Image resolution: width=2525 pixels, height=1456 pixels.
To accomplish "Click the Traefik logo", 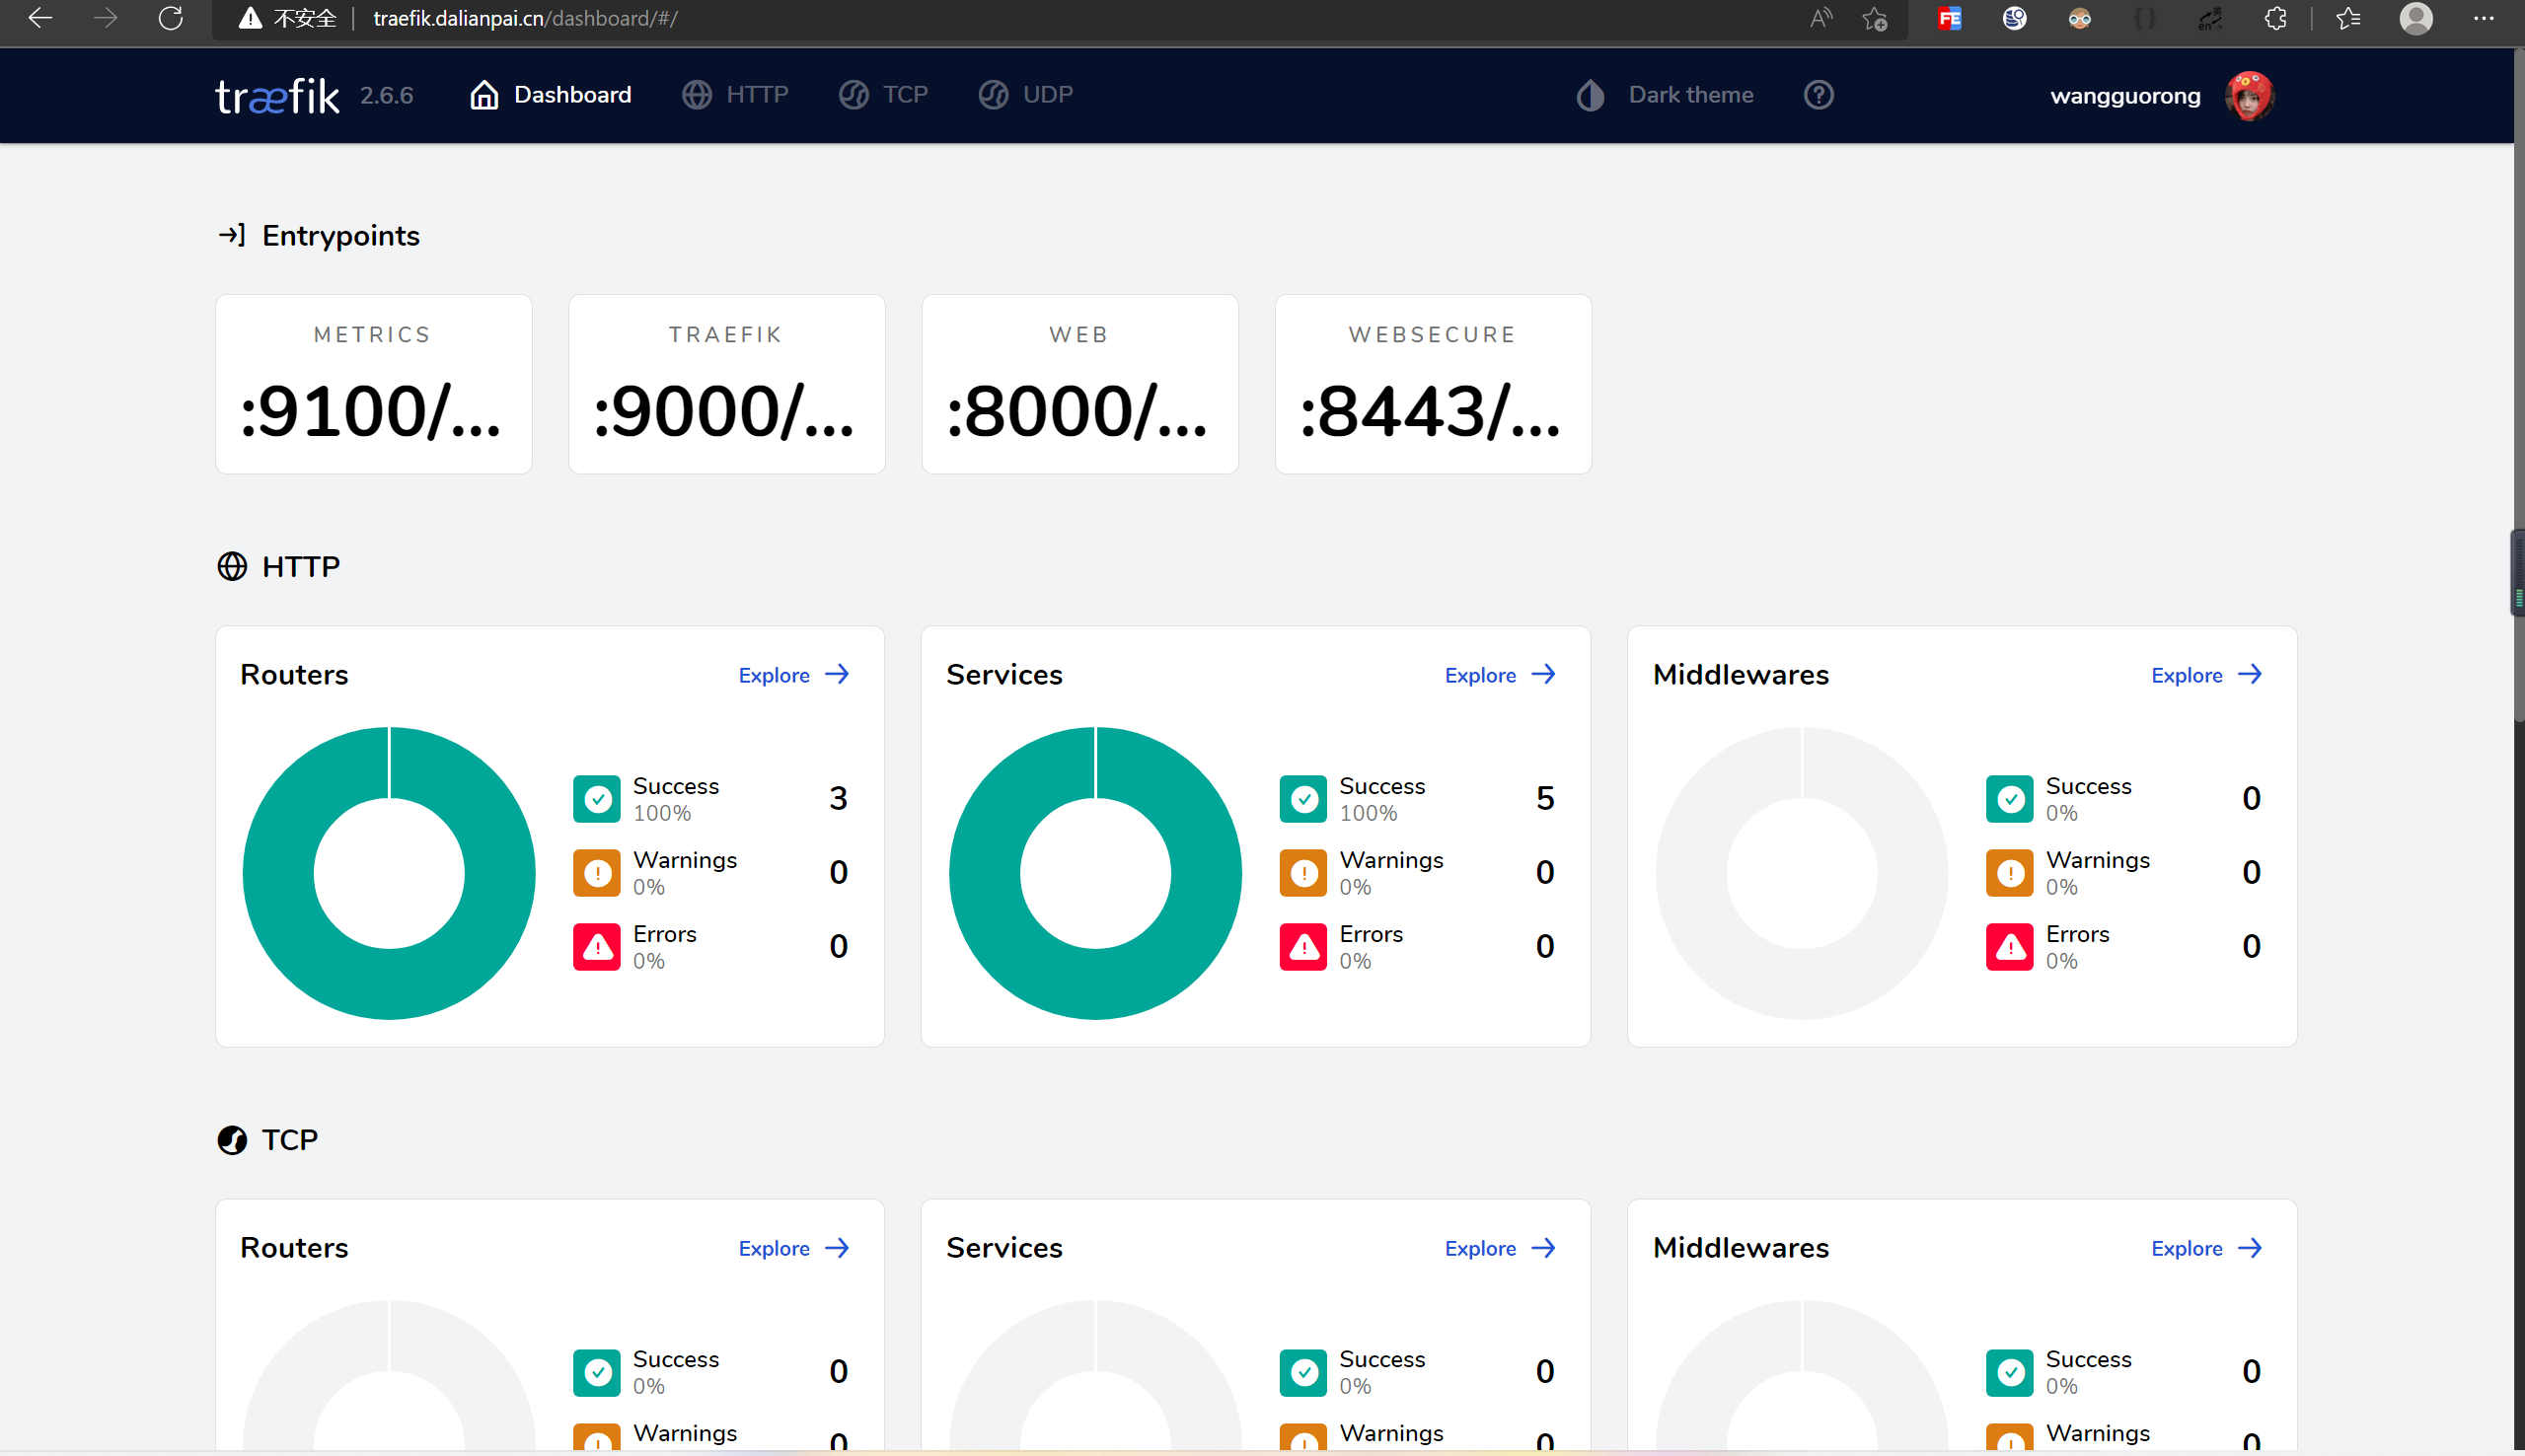I will coord(277,96).
